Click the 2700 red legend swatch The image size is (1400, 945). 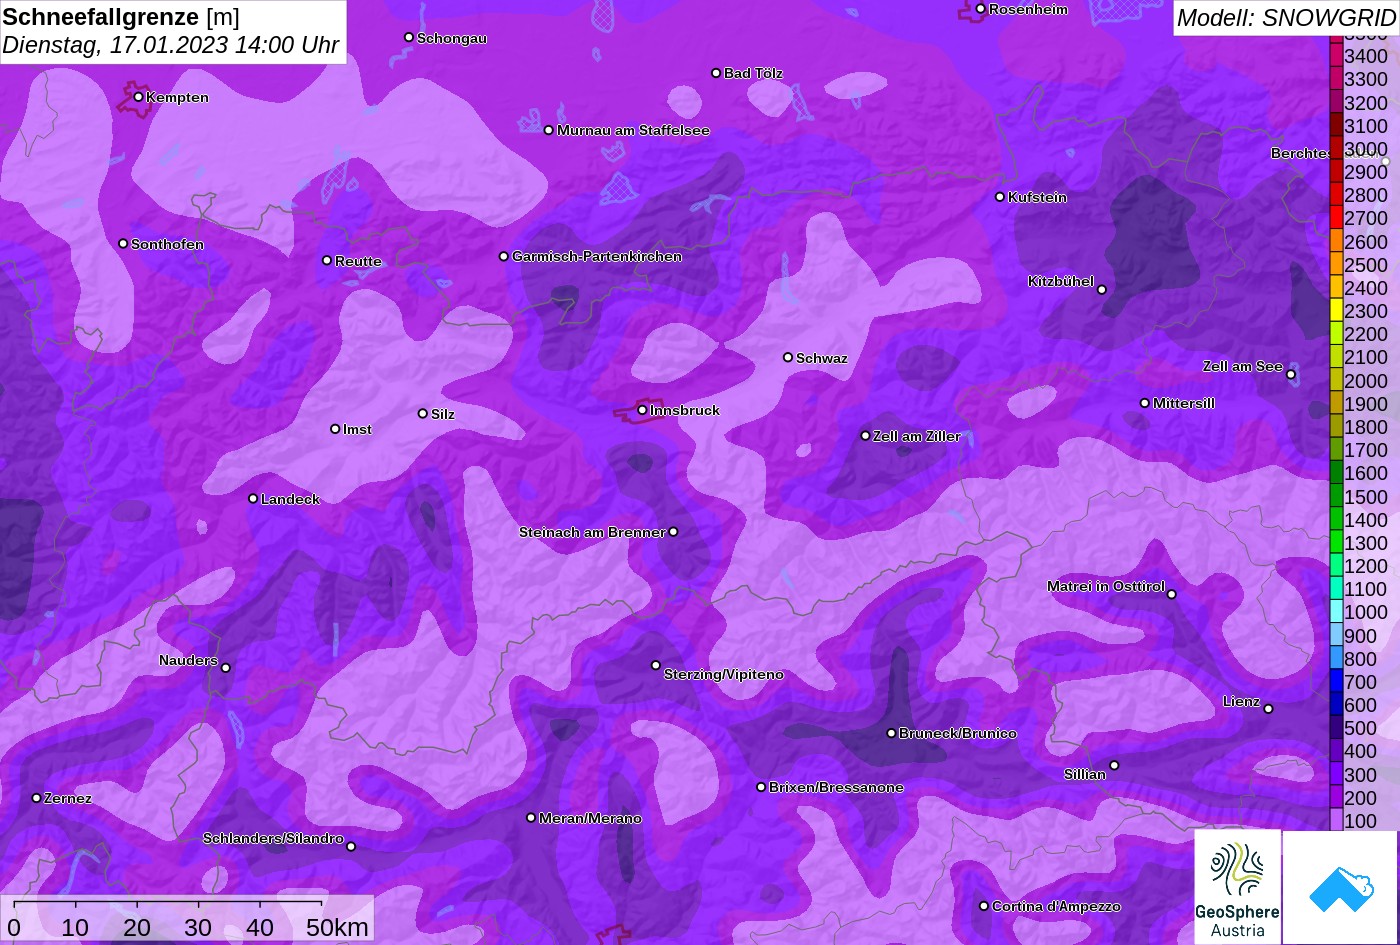(1336, 218)
